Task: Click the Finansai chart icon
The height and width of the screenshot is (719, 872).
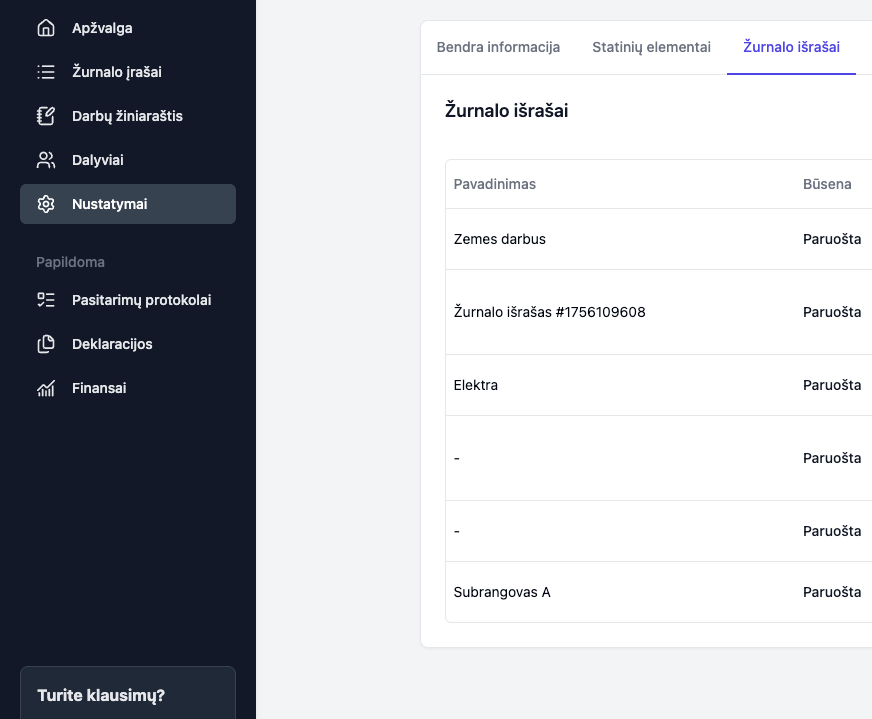Action: point(45,388)
